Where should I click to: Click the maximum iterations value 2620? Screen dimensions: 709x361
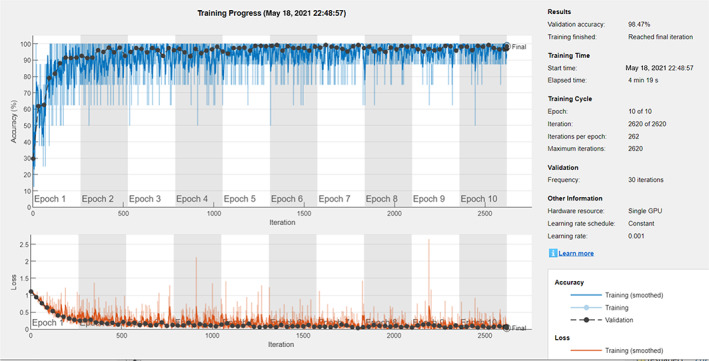(x=635, y=148)
